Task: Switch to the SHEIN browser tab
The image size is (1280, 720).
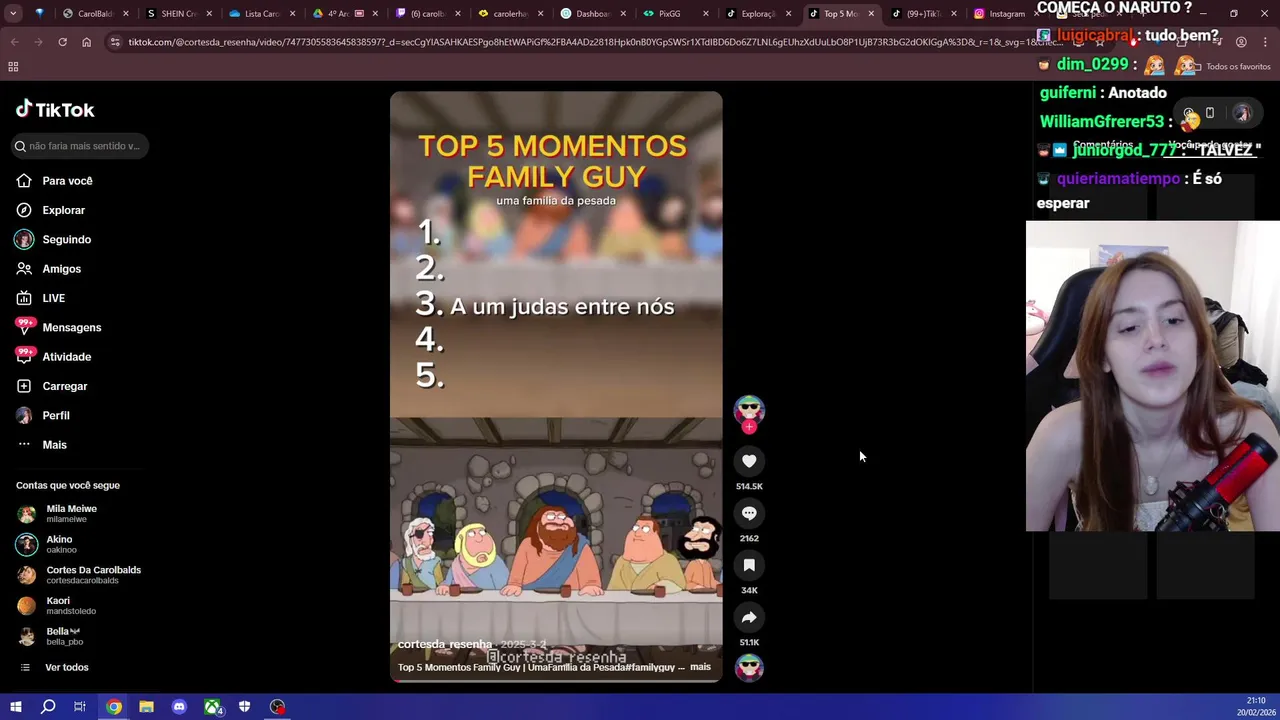Action: click(x=178, y=14)
